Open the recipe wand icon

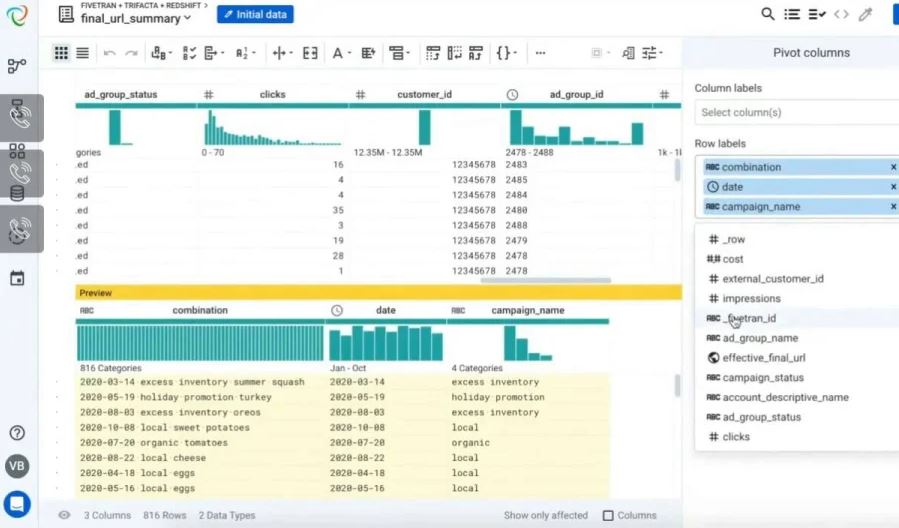point(865,14)
